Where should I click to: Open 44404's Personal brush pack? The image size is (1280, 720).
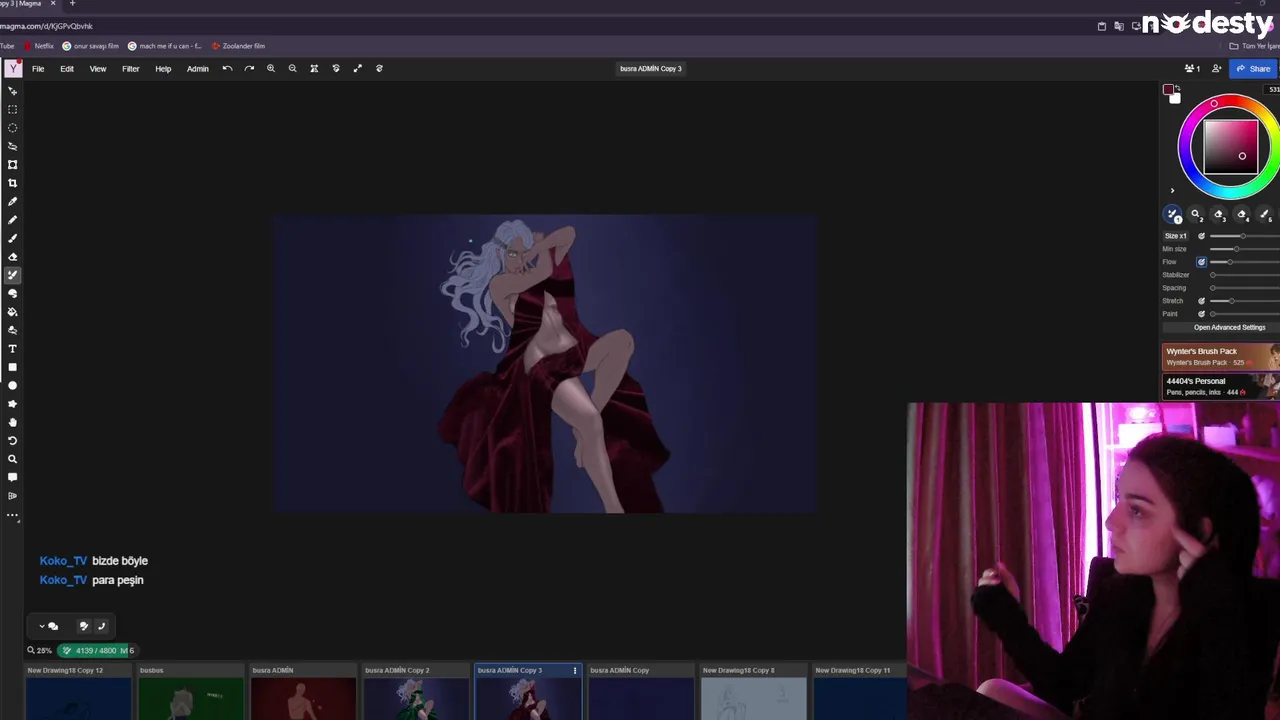coord(1221,386)
